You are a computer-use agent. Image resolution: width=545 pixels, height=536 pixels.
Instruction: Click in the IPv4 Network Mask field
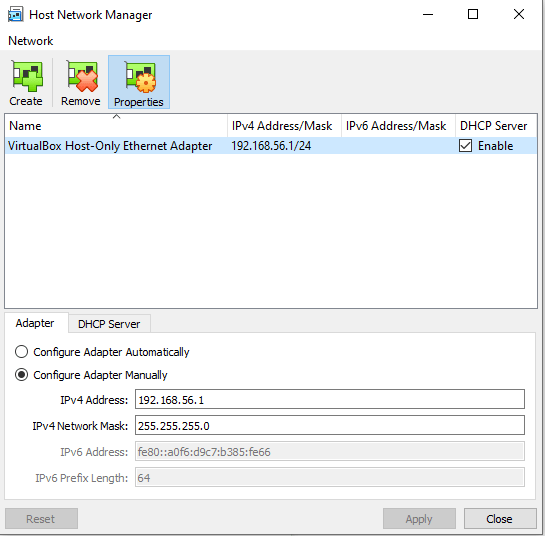(330, 425)
